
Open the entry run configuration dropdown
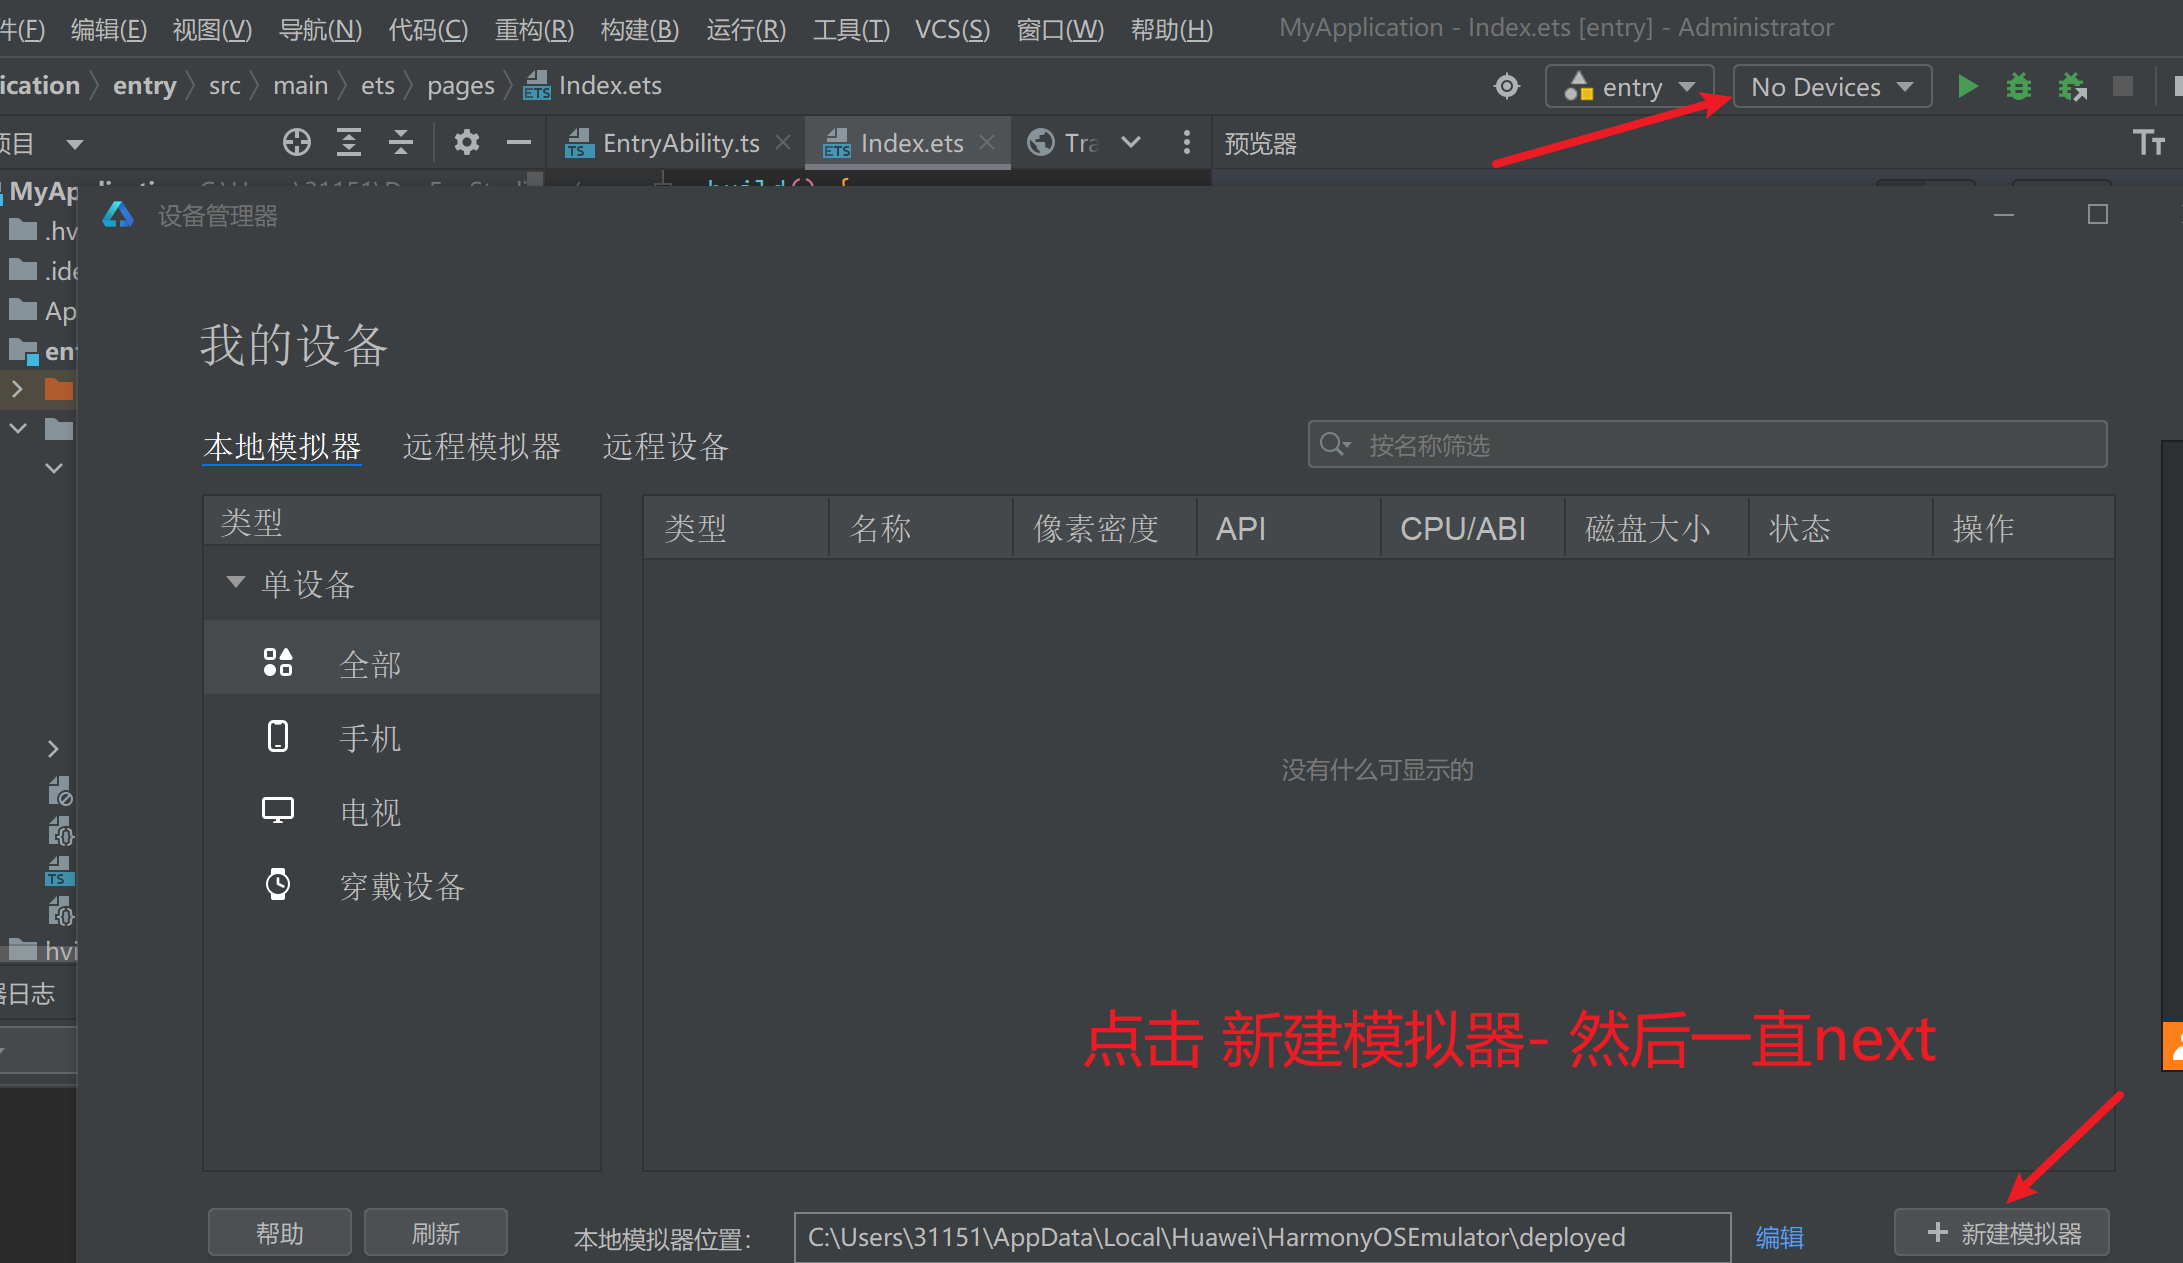[x=1630, y=87]
